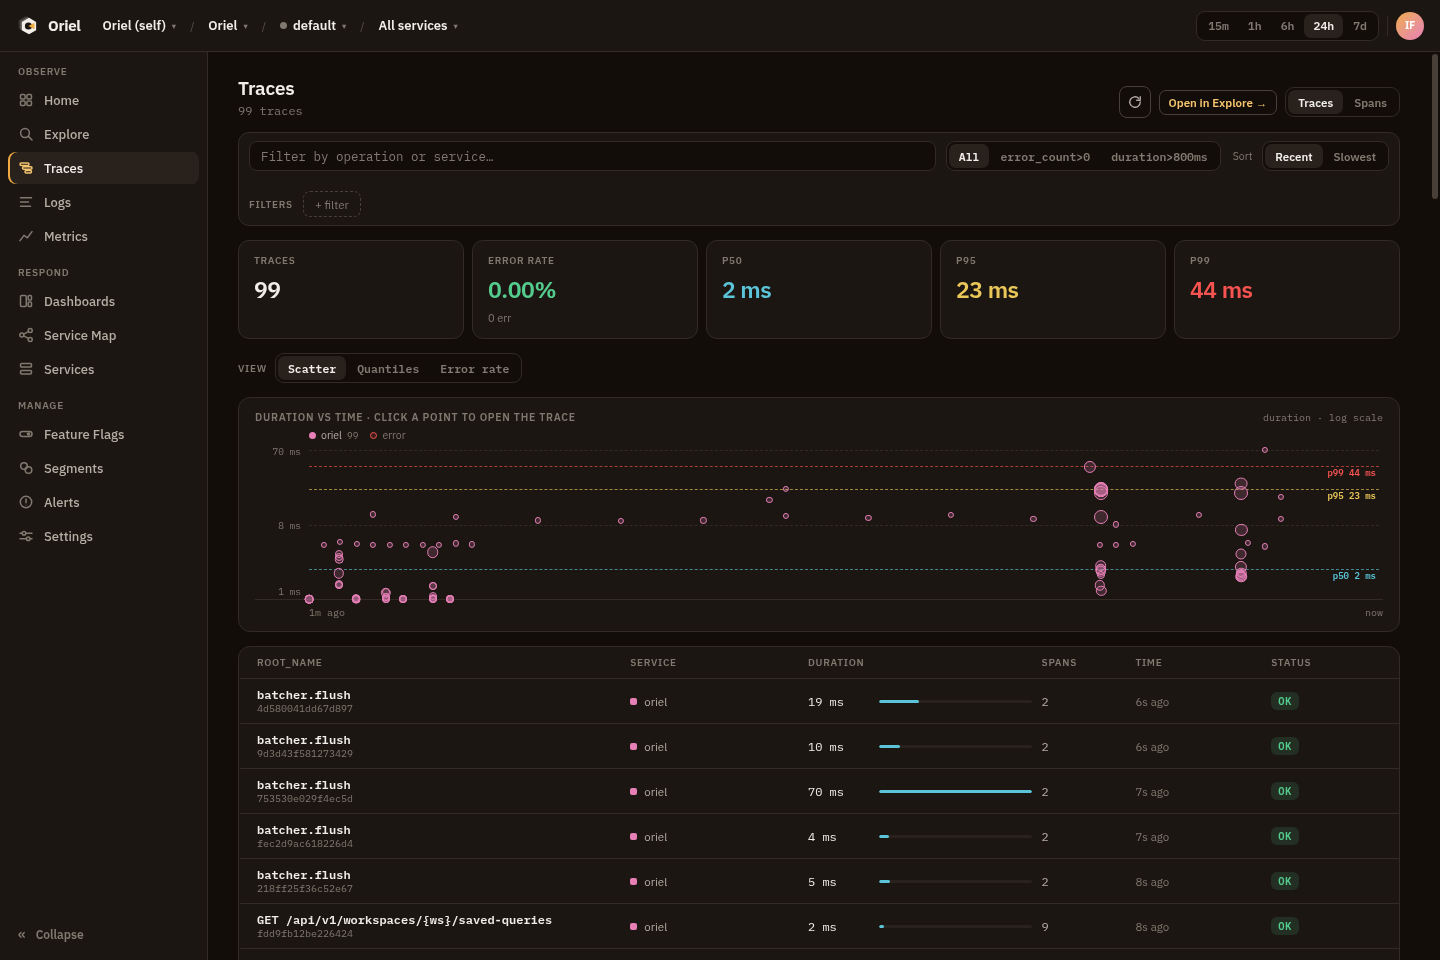Open trace 4d580041dd67d897 row
Viewport: 1440px width, 960px height.
pos(819,701)
